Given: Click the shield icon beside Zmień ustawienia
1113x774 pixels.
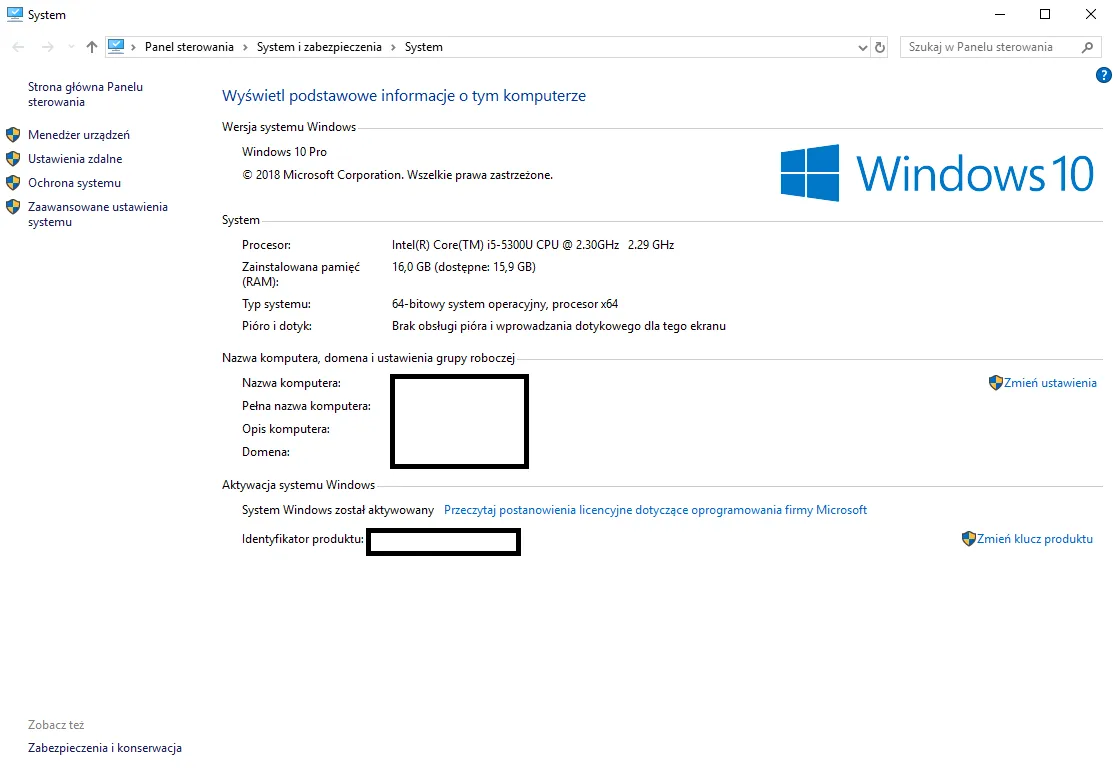Looking at the screenshot, I should click(996, 382).
